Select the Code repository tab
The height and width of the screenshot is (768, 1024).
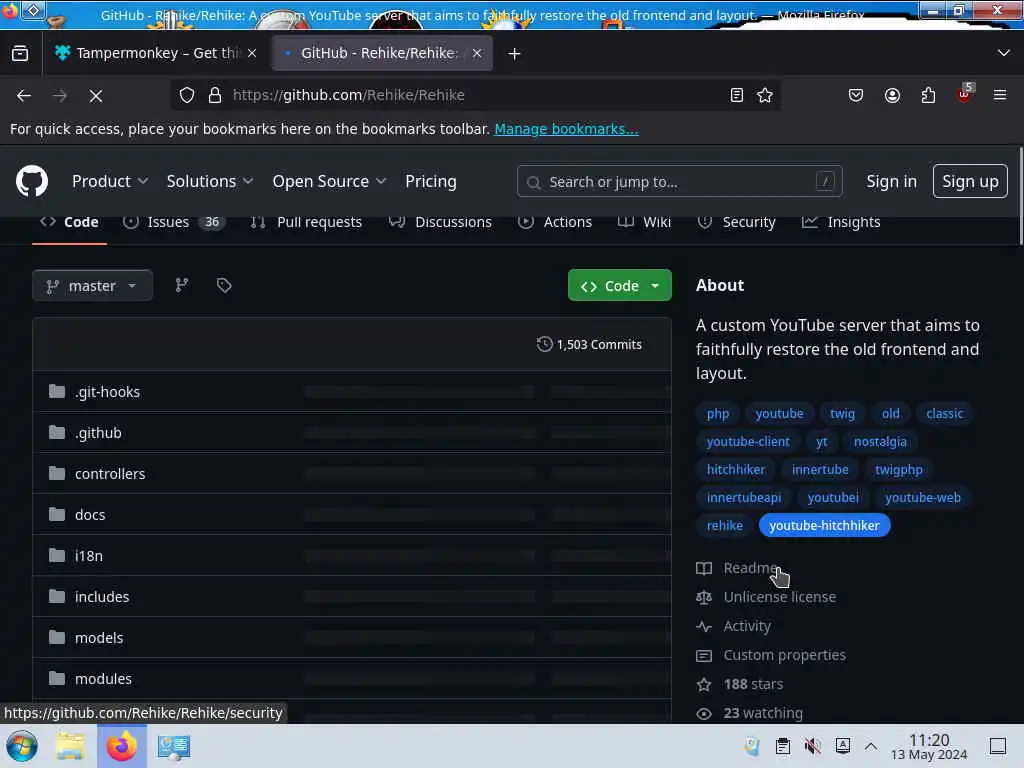pos(69,222)
